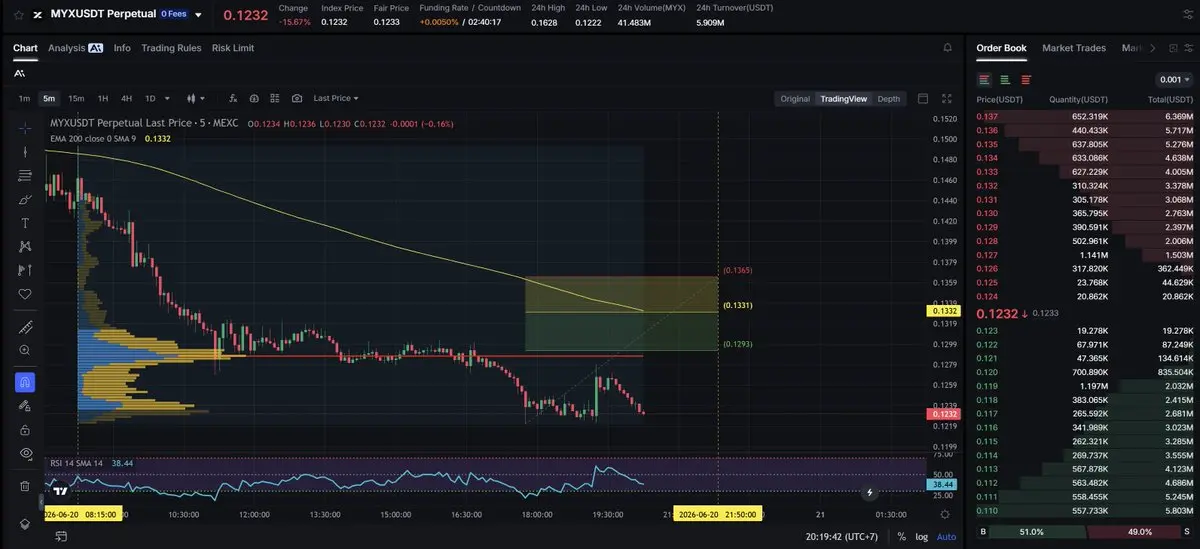Toggle hide all drawings eye icon
Image resolution: width=1200 pixels, height=549 pixels.
(25, 453)
